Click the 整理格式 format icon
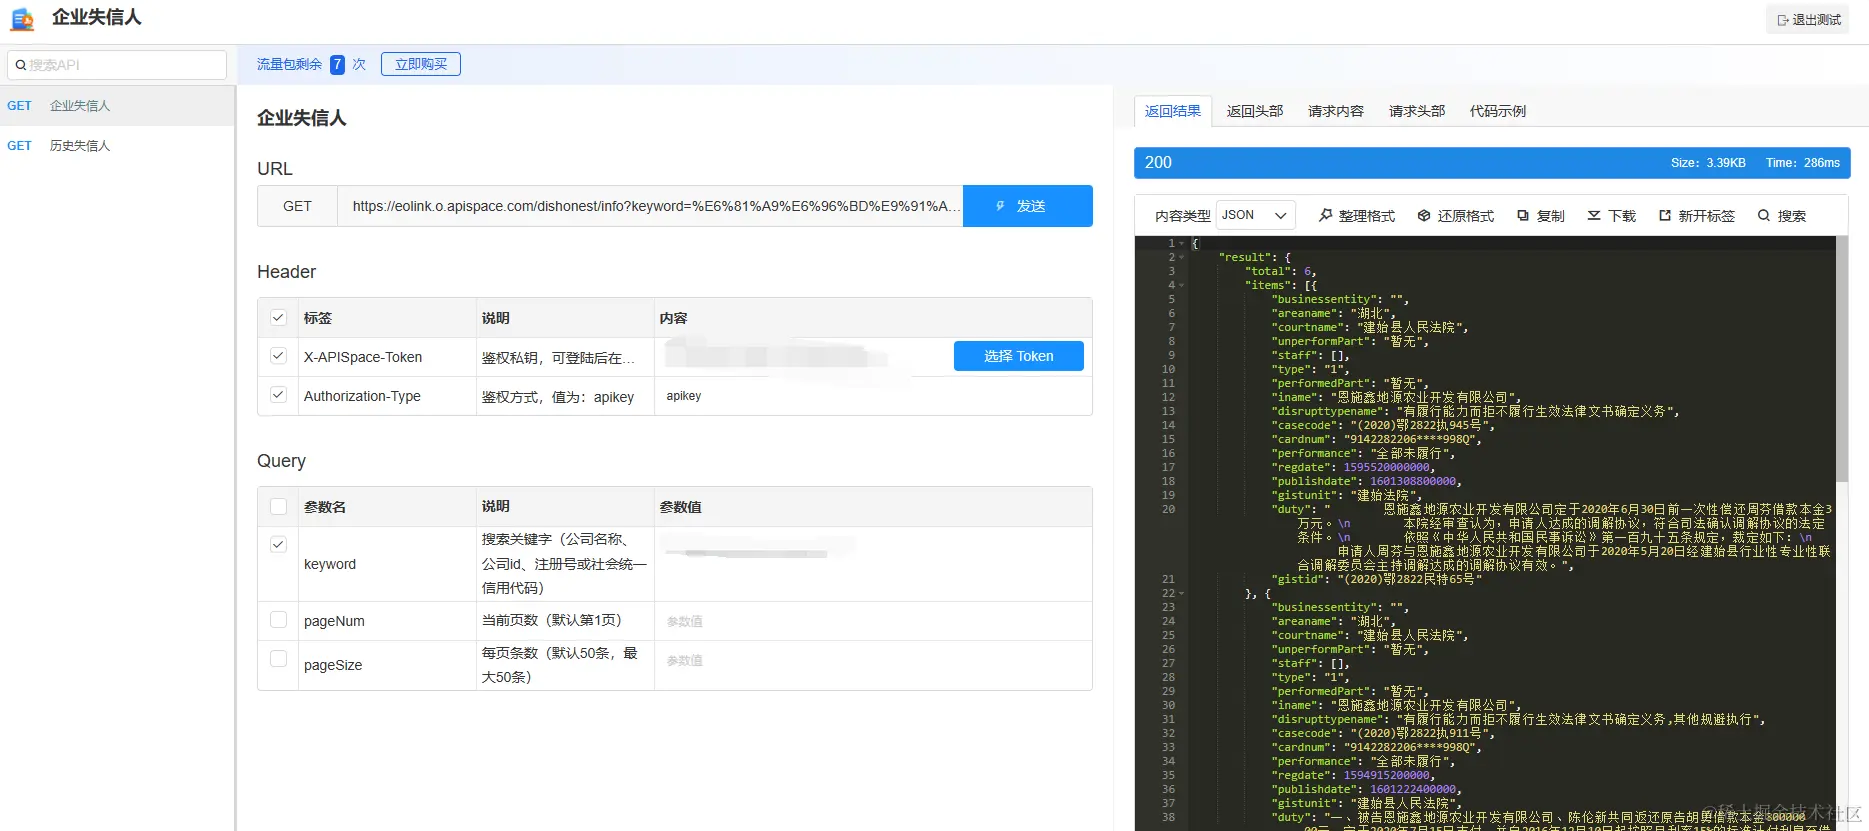Viewport: 1869px width, 831px height. [1326, 215]
